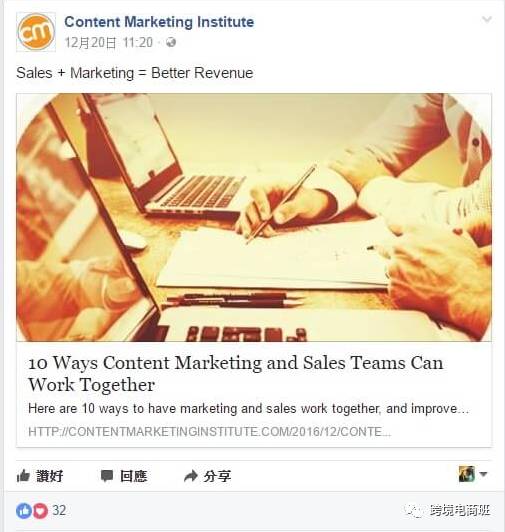Click the share arrow icon
This screenshot has height=532, width=505.
pyautogui.click(x=191, y=476)
